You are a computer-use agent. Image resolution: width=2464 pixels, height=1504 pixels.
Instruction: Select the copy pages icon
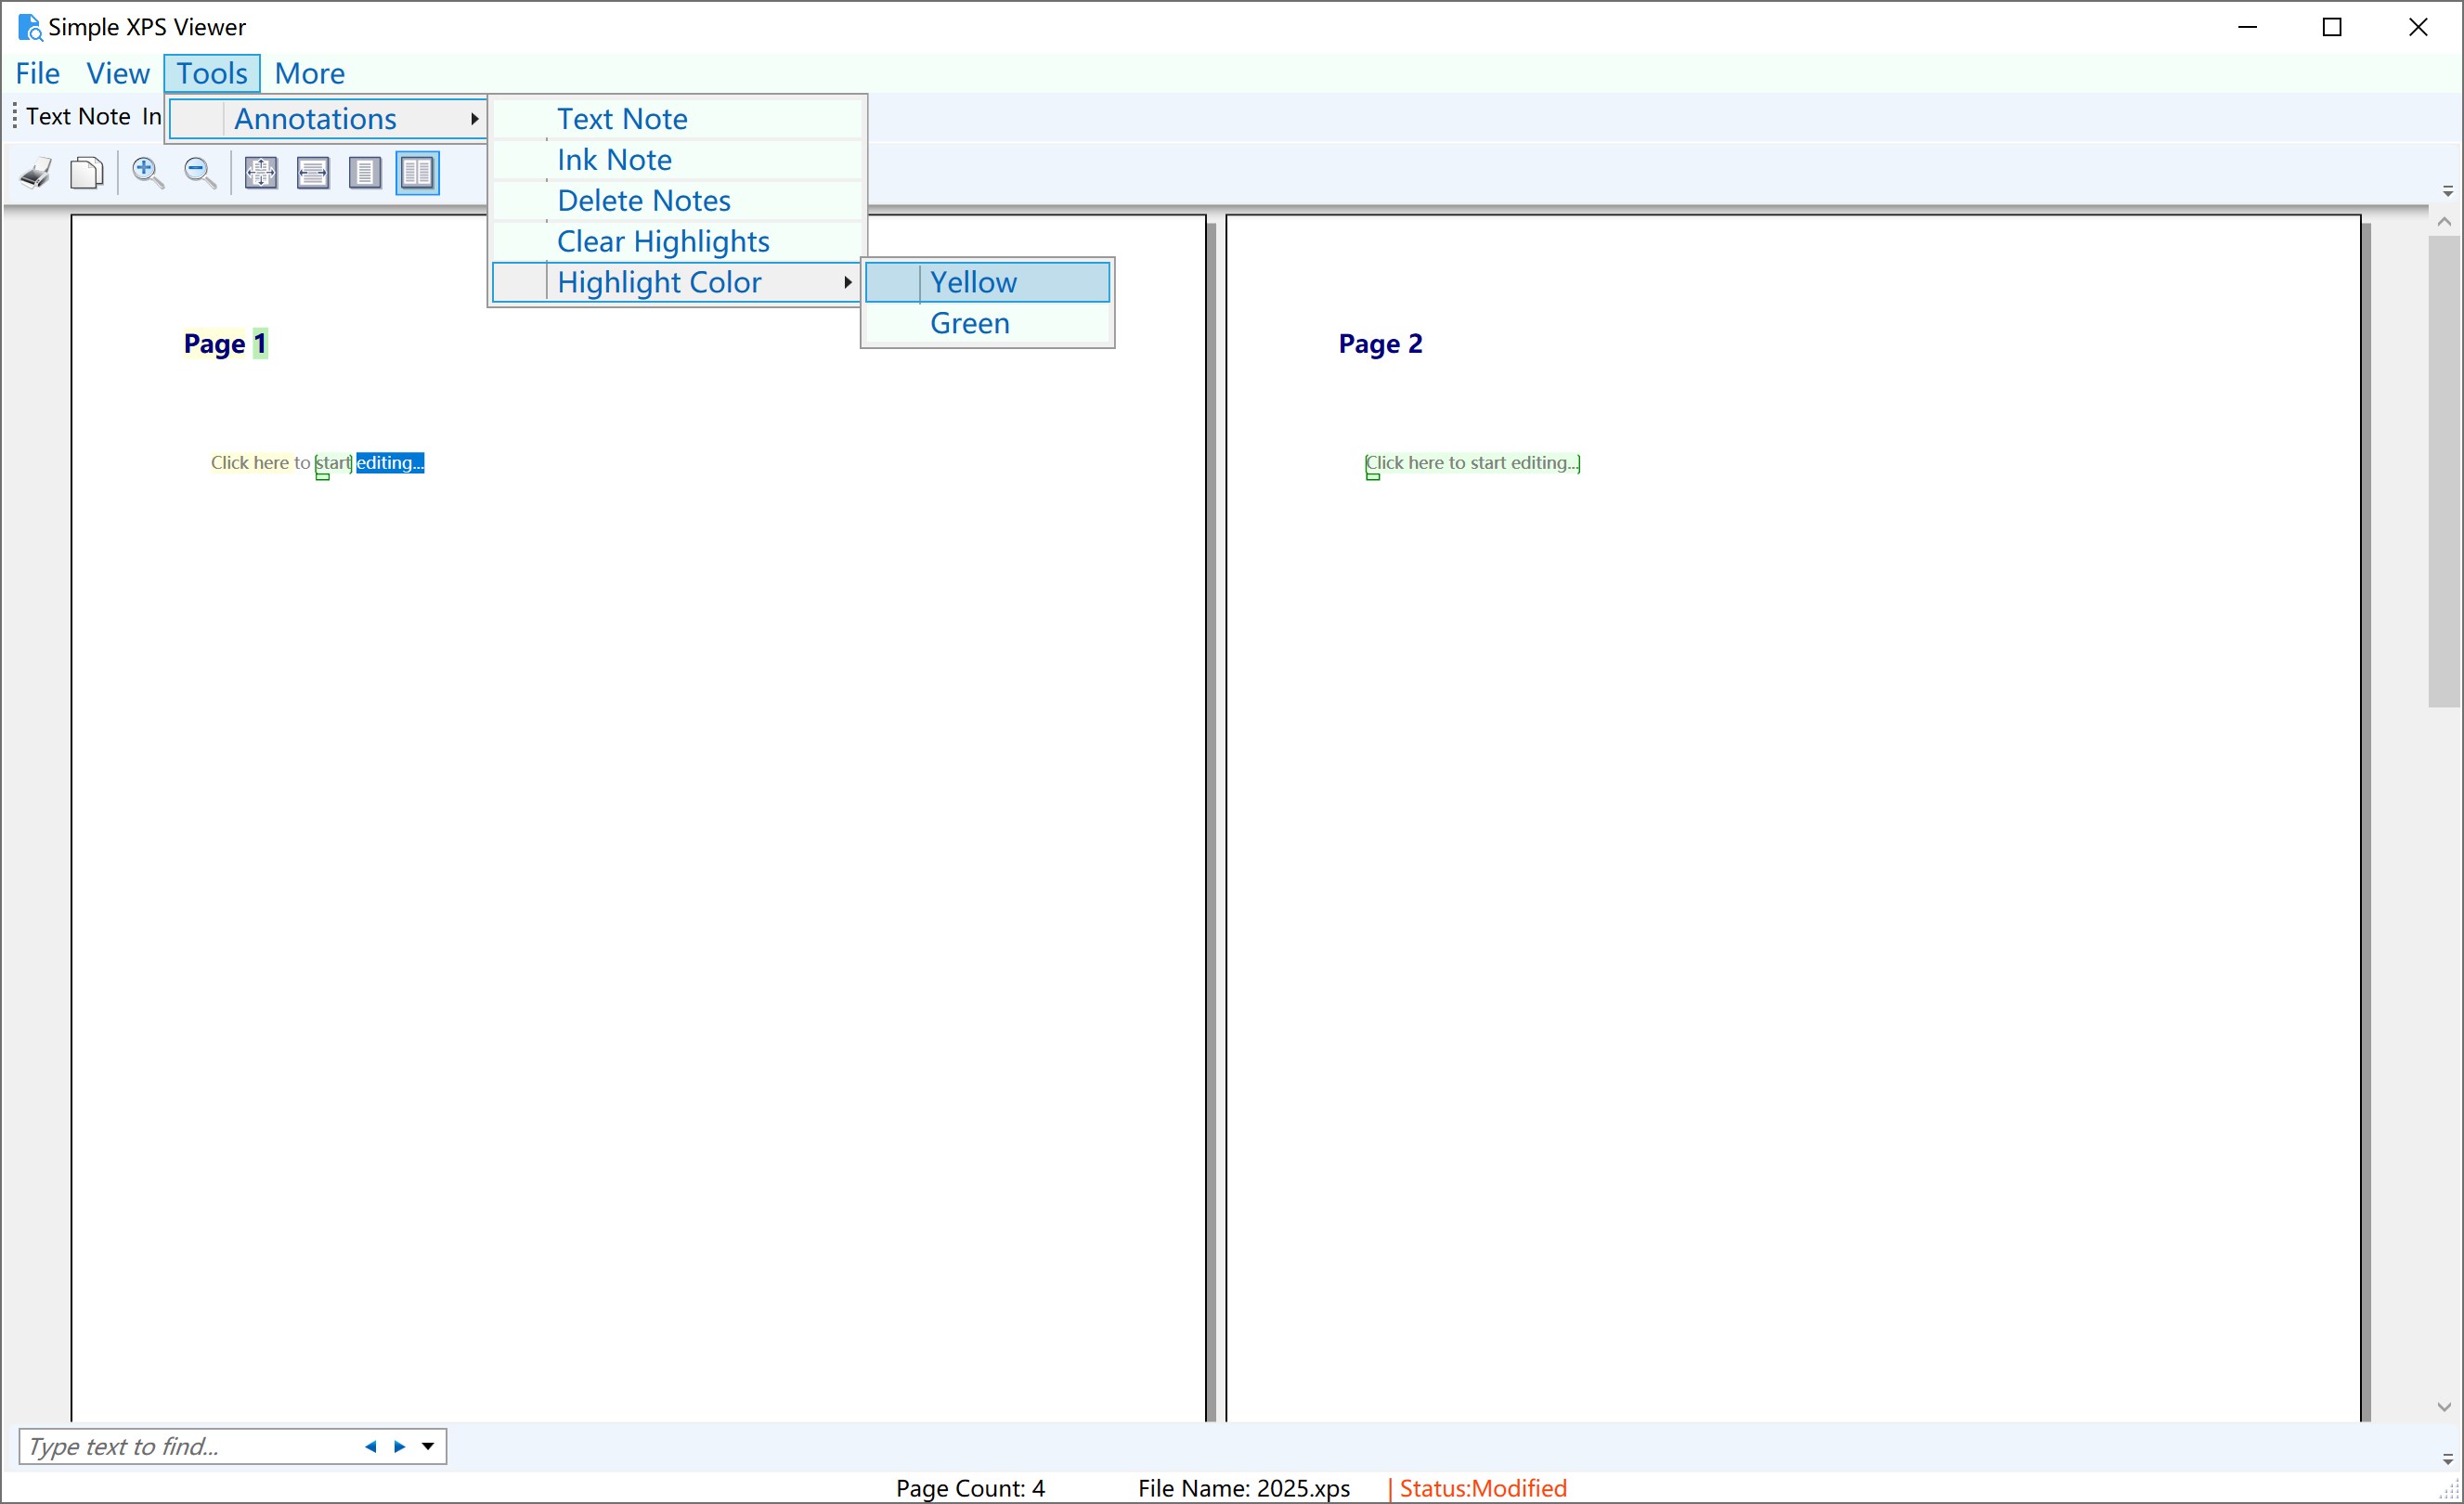(x=87, y=172)
